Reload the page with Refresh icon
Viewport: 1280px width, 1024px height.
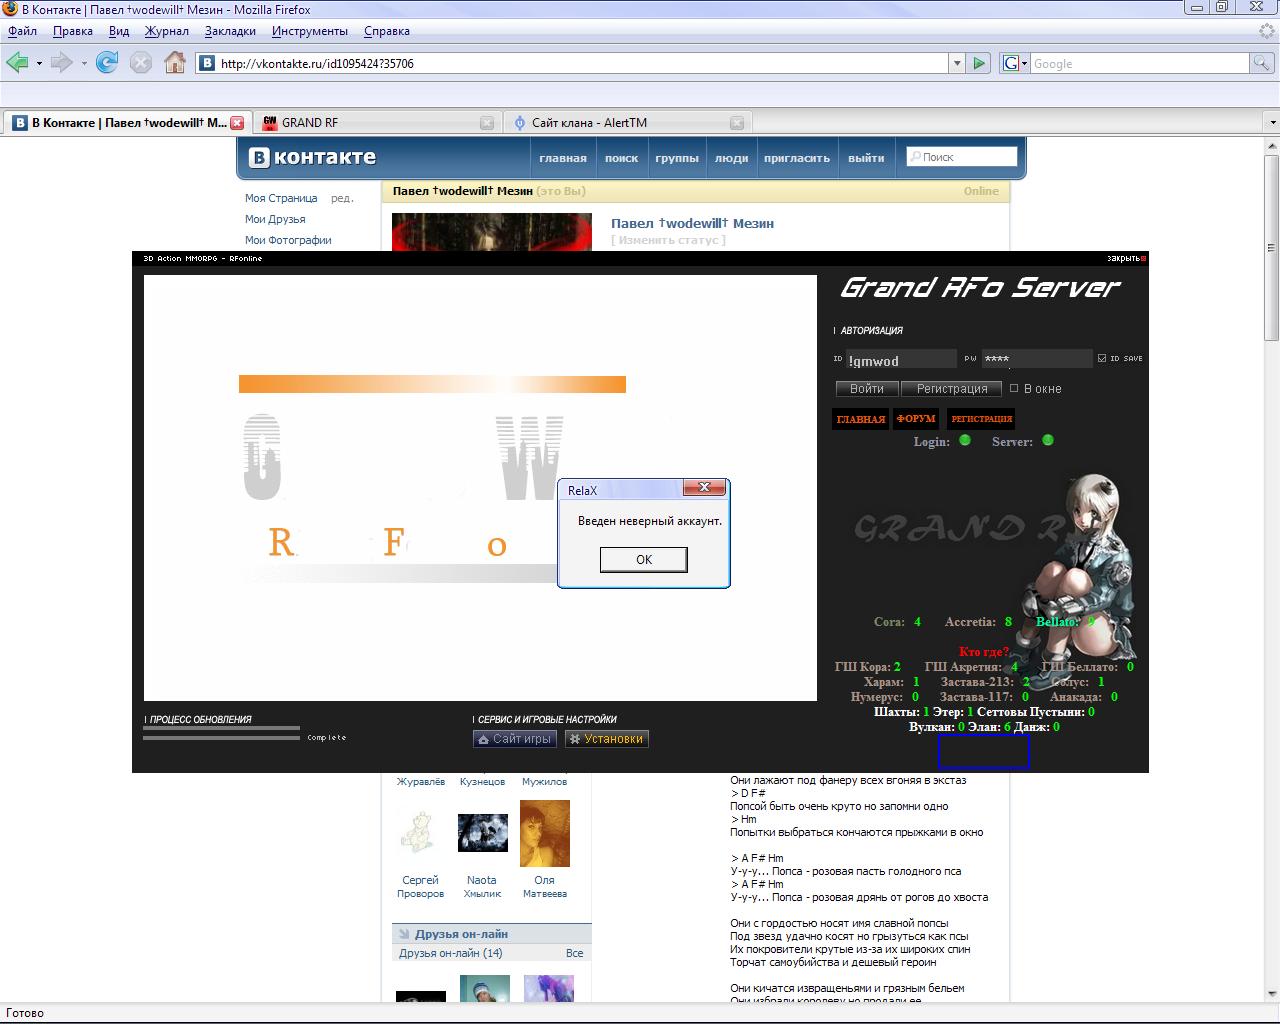107,63
